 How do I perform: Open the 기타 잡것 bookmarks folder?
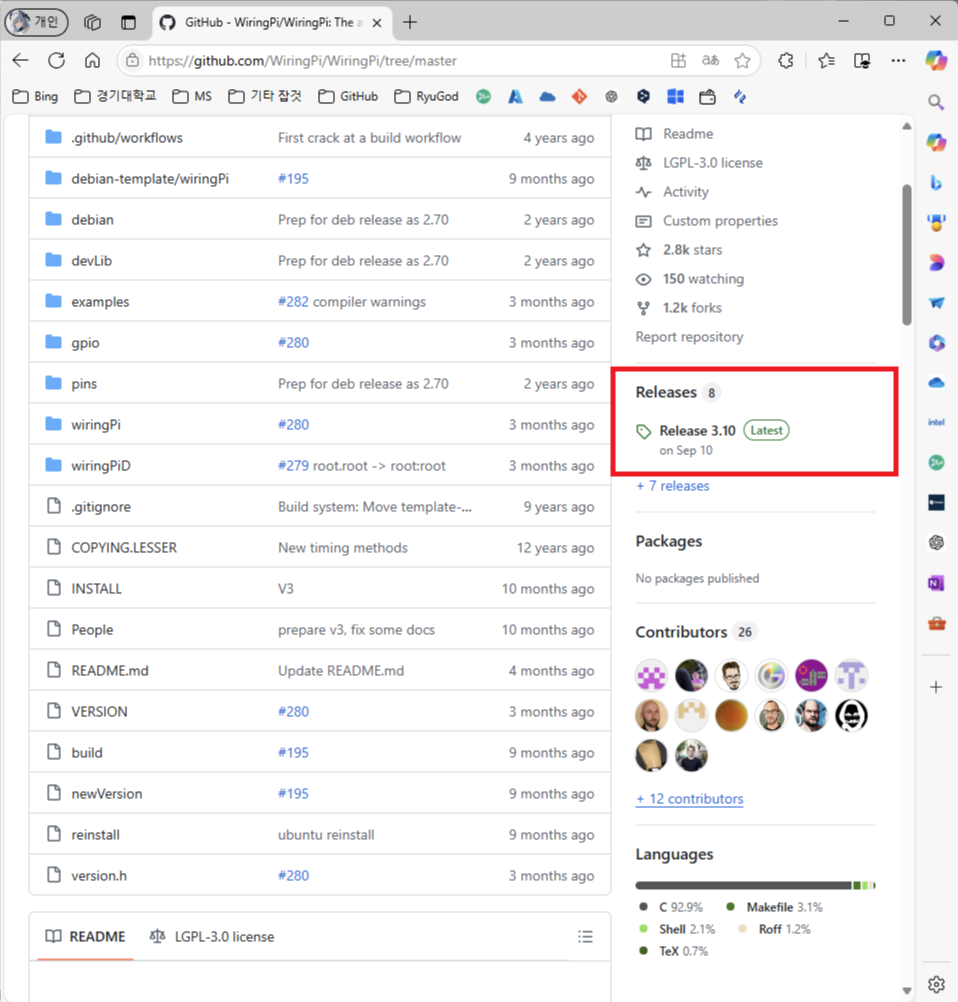(x=265, y=96)
